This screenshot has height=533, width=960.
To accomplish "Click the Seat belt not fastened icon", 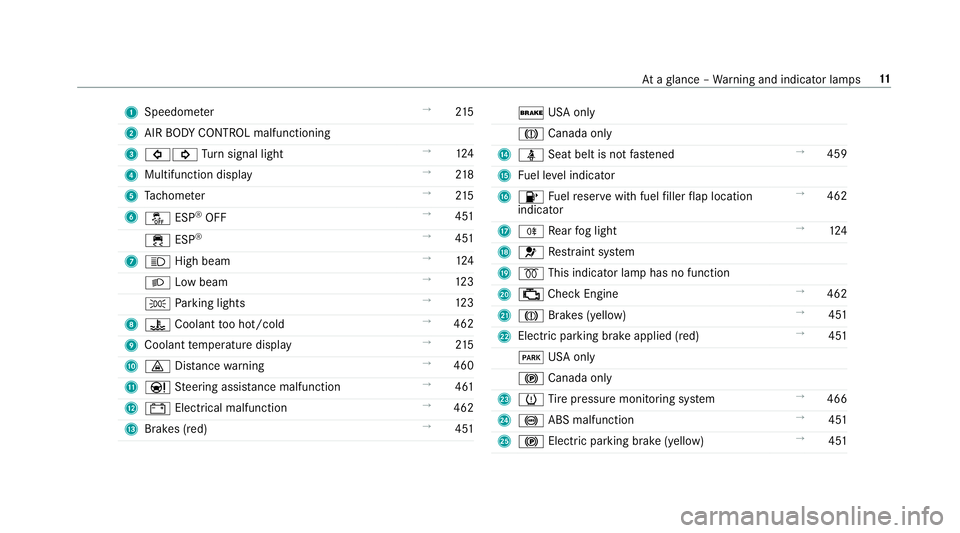I will pos(528,155).
